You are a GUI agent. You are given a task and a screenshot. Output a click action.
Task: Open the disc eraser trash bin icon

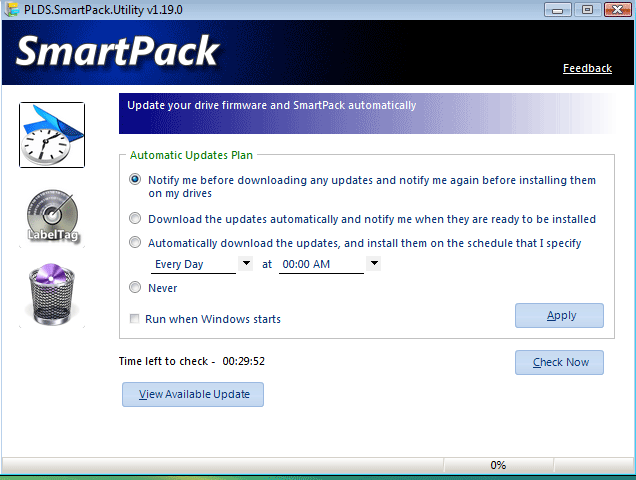[52, 294]
